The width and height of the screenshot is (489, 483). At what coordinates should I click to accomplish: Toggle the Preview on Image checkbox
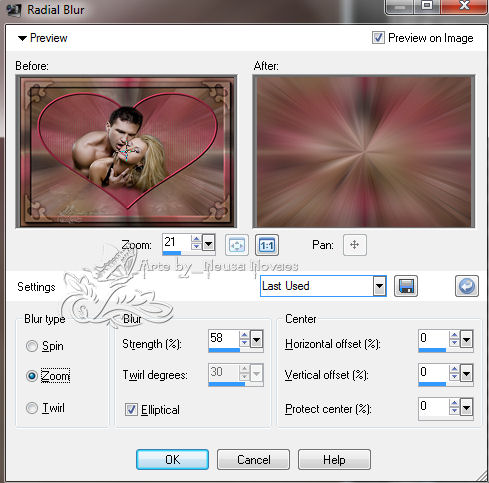coord(378,37)
